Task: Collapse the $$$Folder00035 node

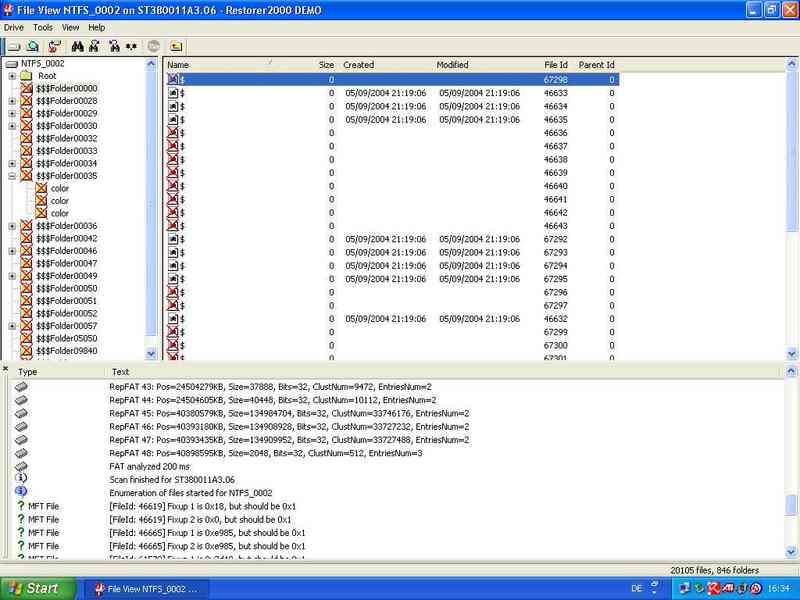Action: [x=12, y=176]
